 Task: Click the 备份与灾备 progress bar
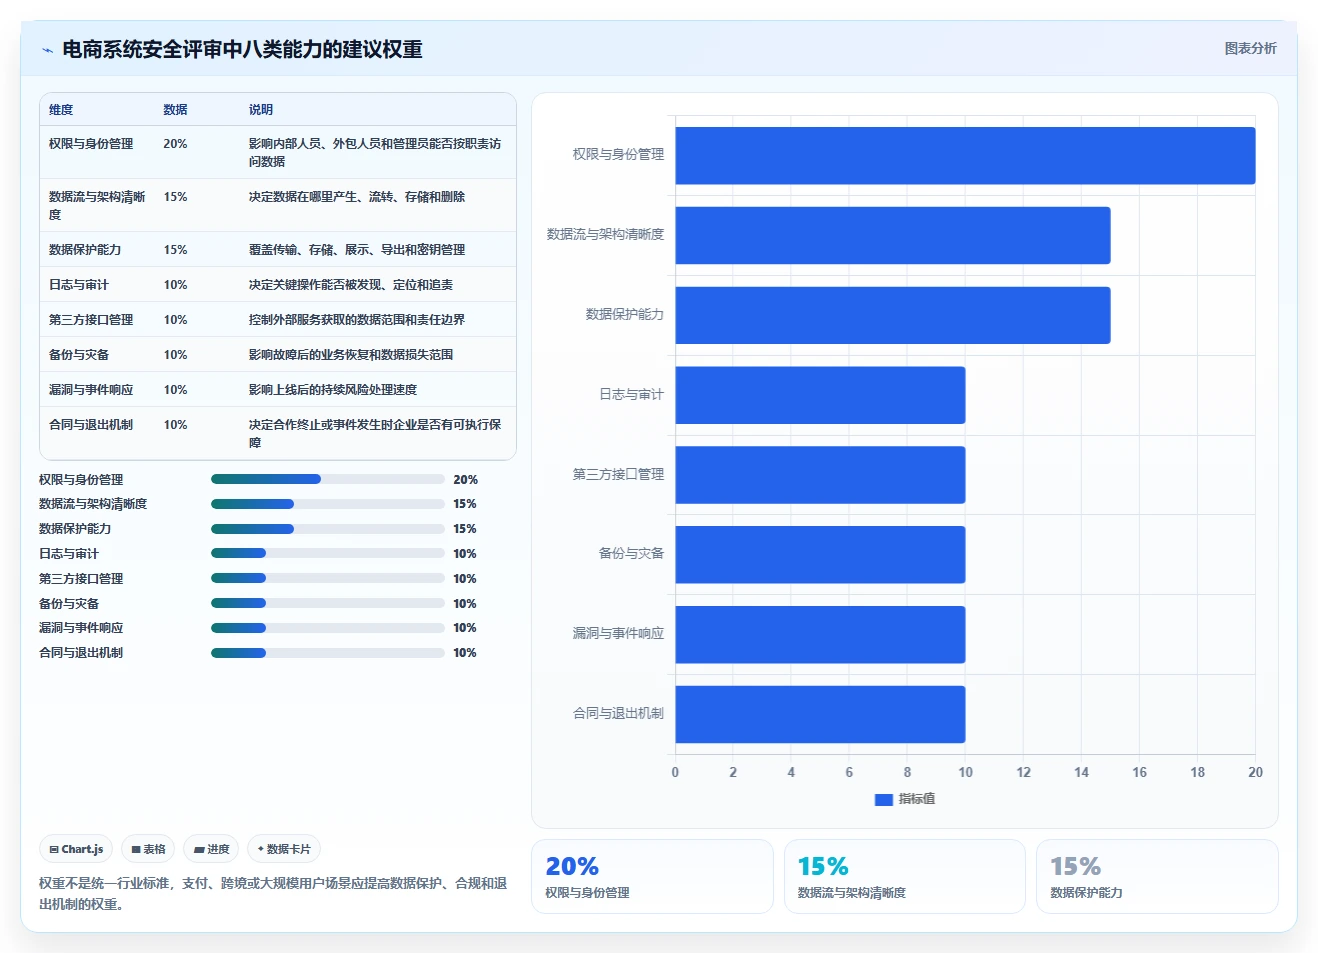tap(328, 603)
